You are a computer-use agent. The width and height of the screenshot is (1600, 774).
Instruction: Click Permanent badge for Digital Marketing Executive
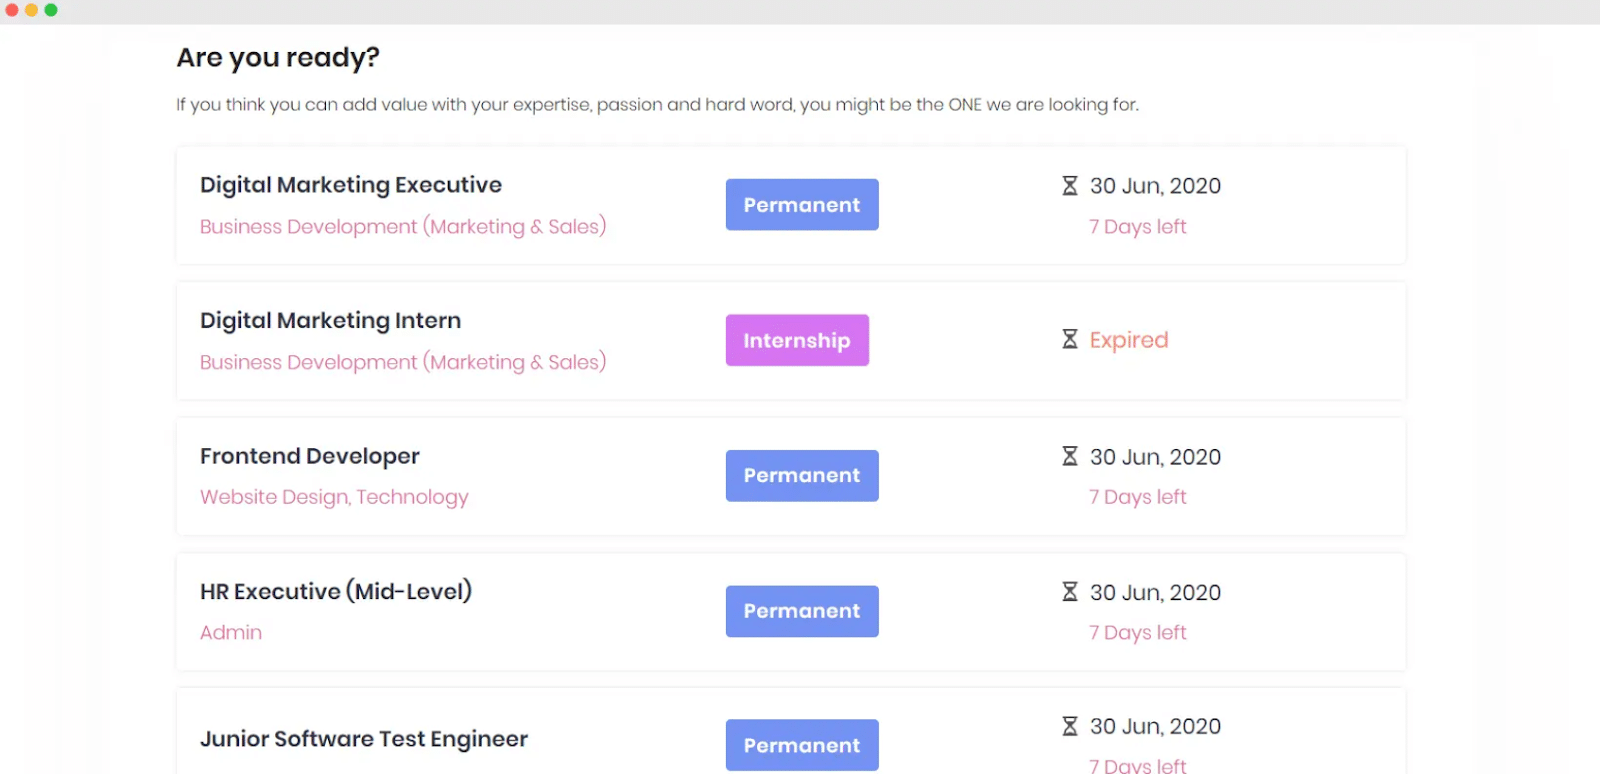(802, 205)
